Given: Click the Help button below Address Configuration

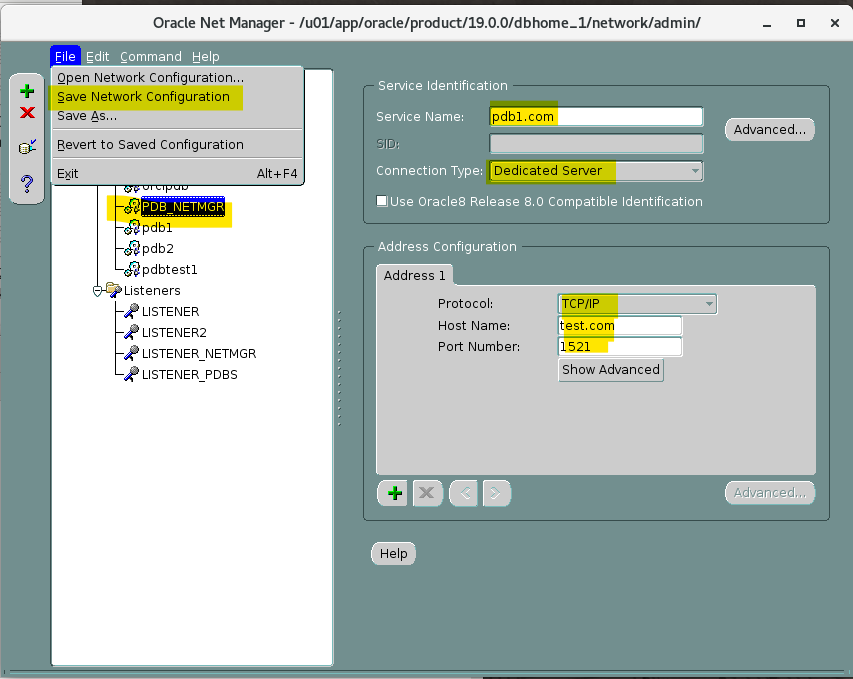Looking at the screenshot, I should coord(393,553).
